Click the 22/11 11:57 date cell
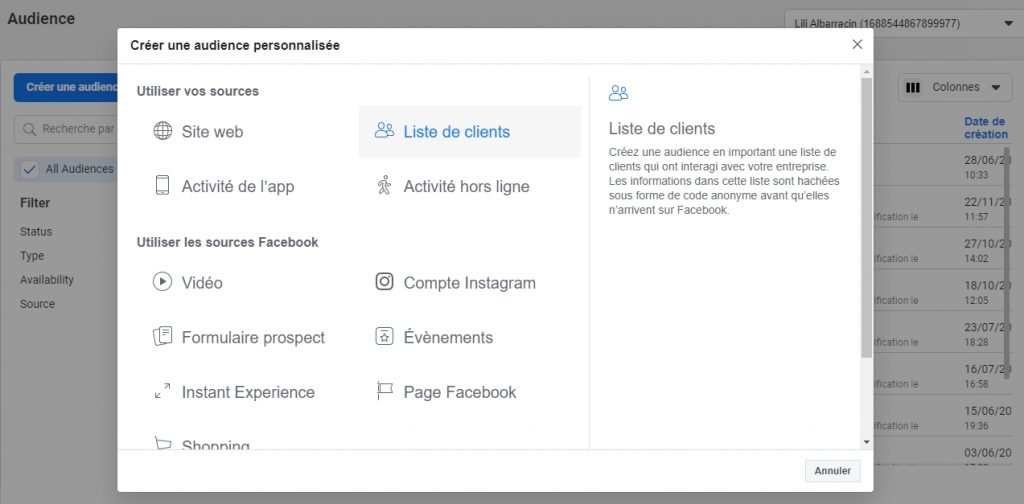 985,209
